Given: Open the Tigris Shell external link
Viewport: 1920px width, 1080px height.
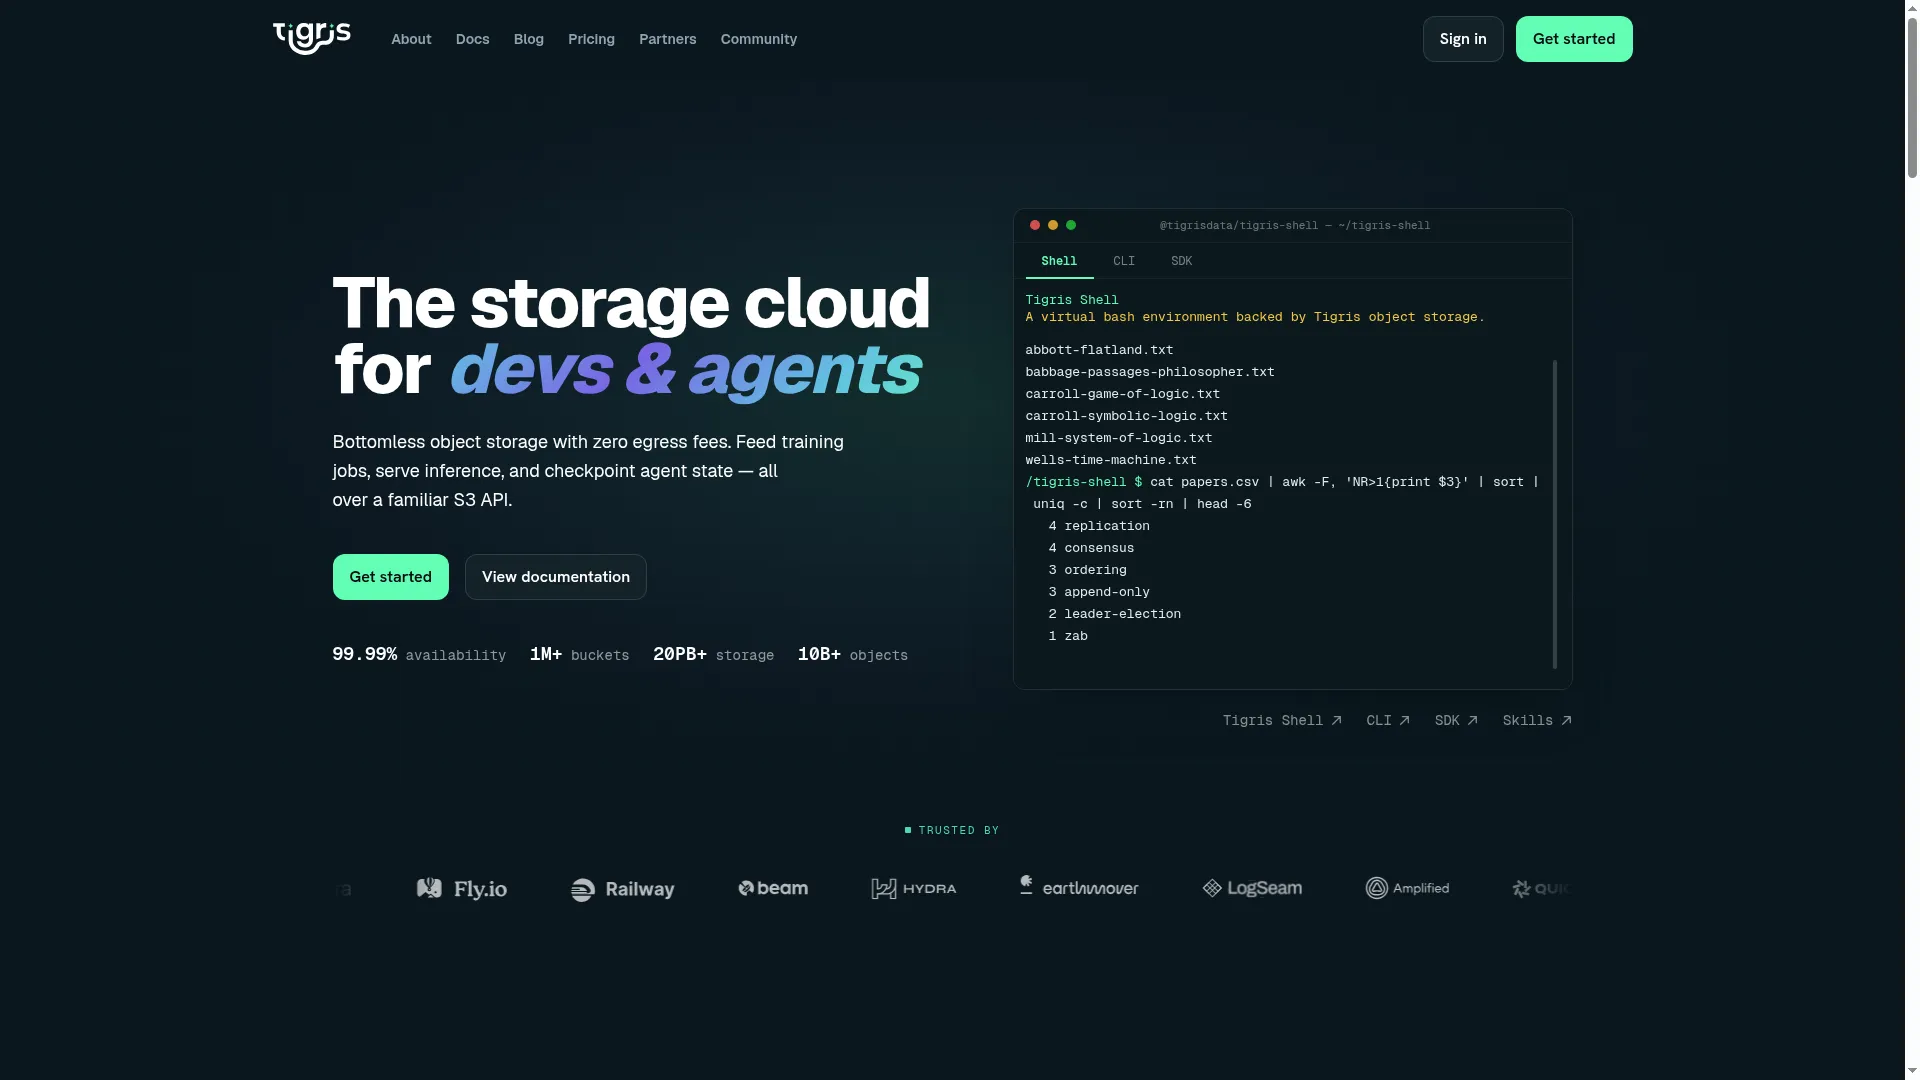Looking at the screenshot, I should tap(1282, 720).
